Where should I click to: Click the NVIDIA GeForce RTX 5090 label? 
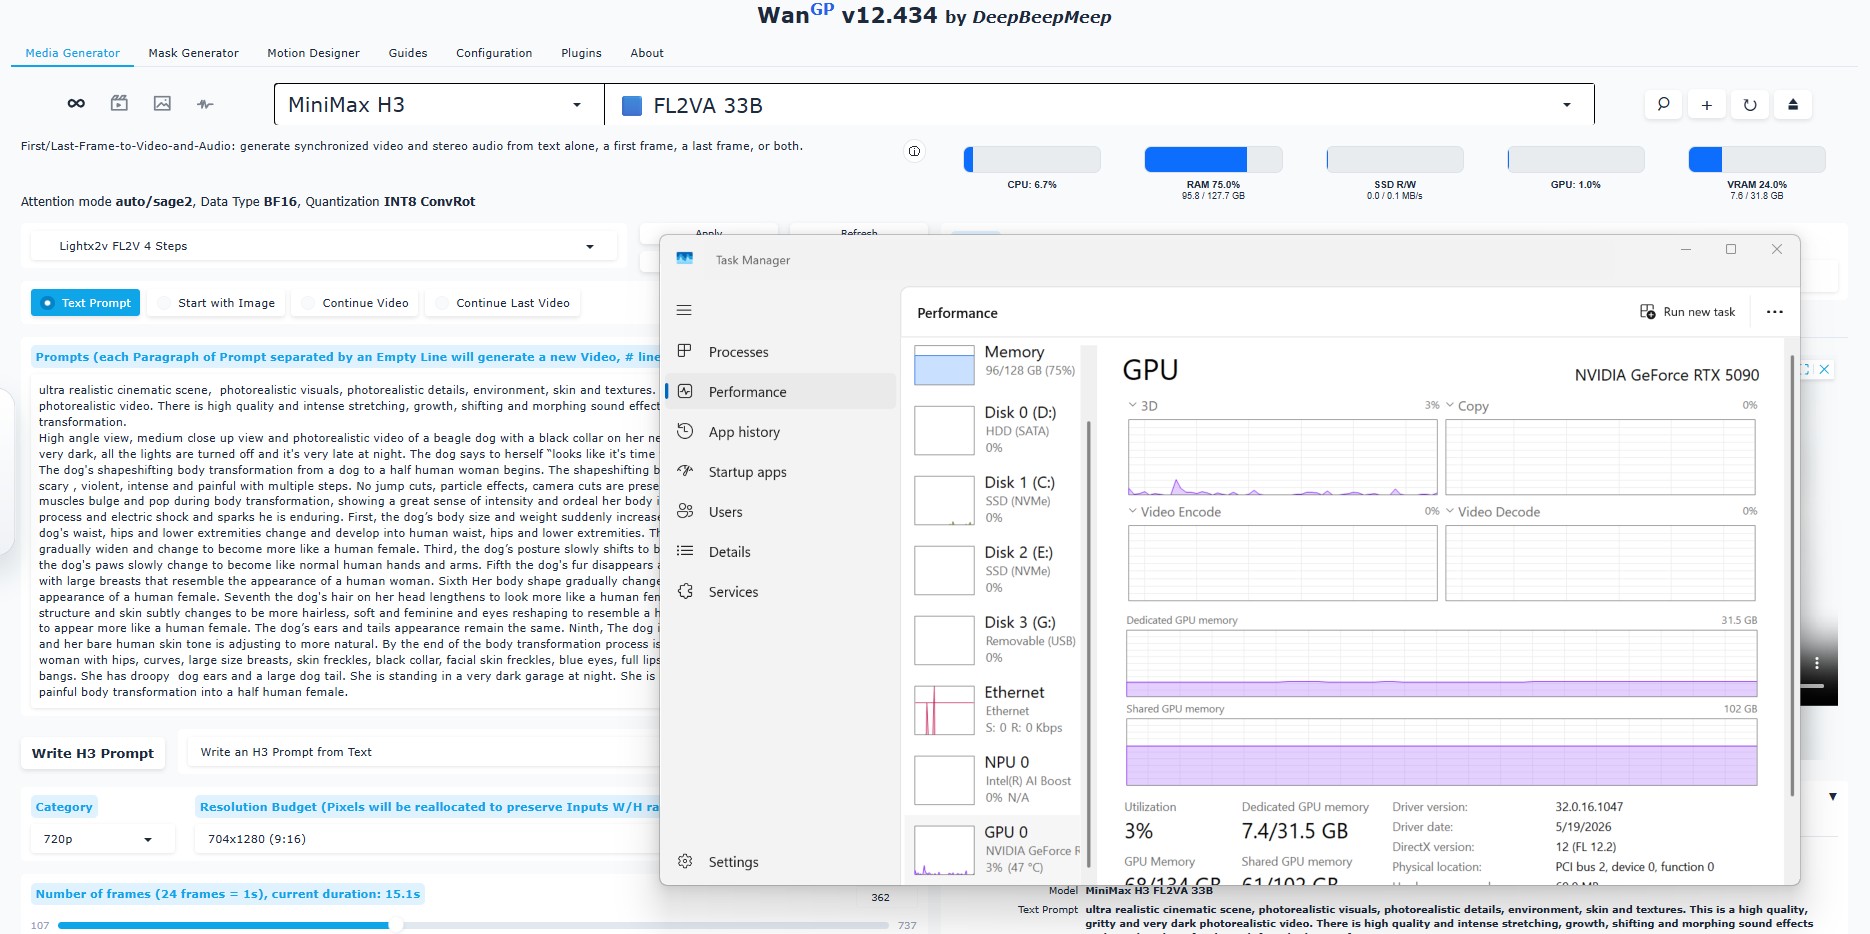pos(1667,375)
